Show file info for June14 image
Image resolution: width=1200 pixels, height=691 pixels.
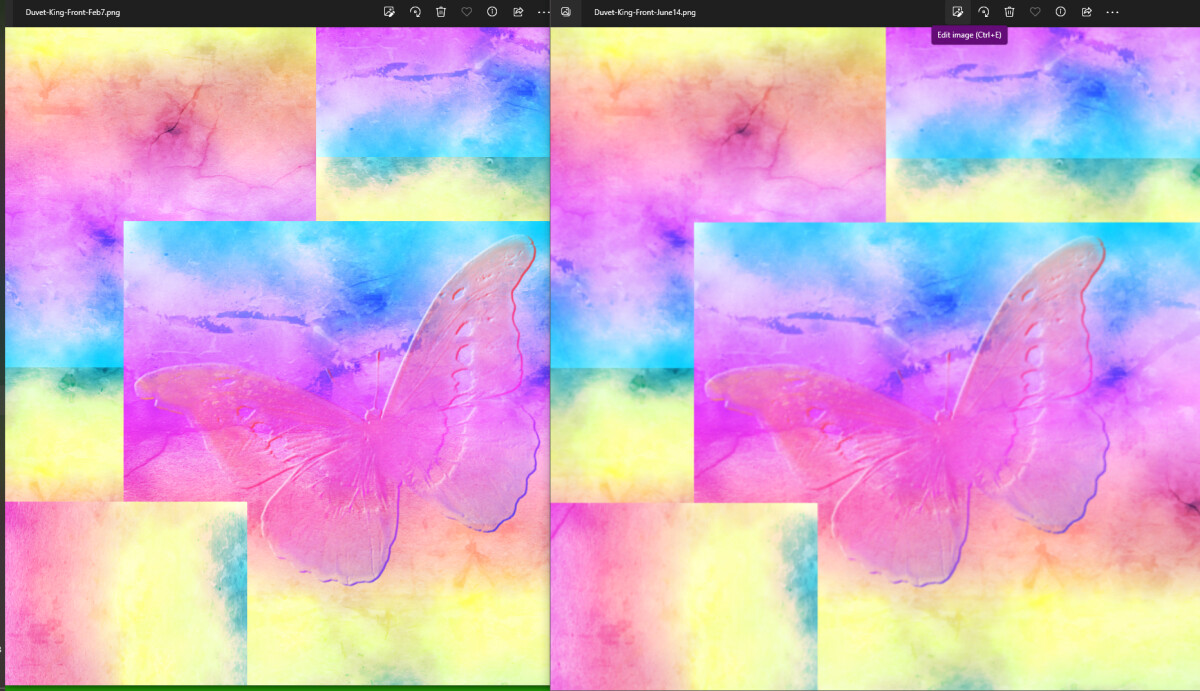pos(1060,12)
